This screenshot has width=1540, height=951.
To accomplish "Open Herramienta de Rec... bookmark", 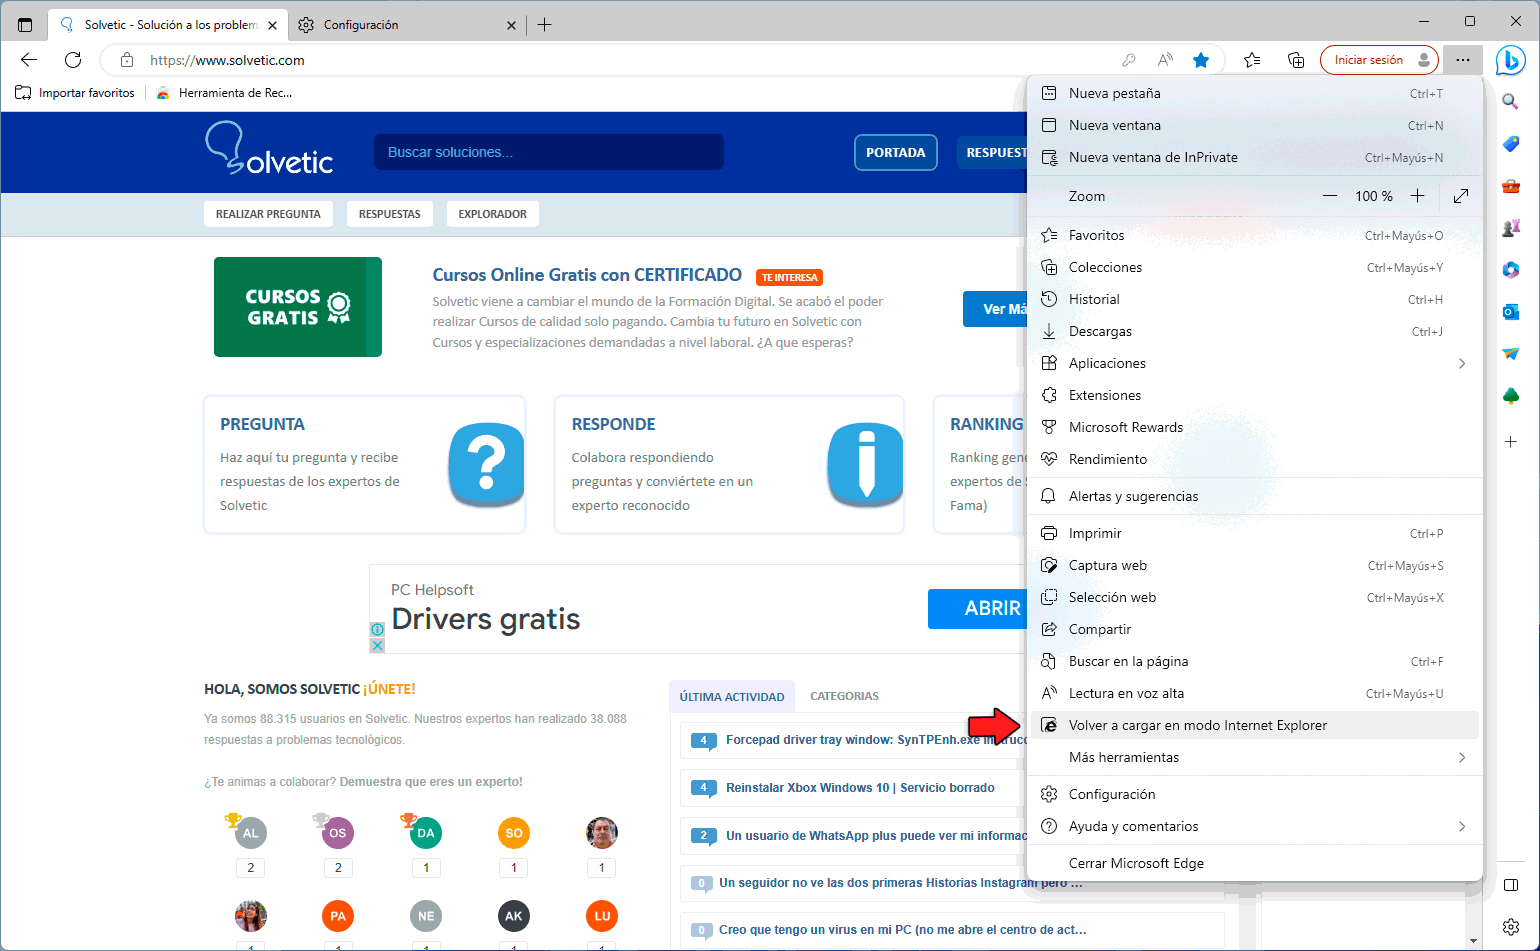I will coord(225,93).
